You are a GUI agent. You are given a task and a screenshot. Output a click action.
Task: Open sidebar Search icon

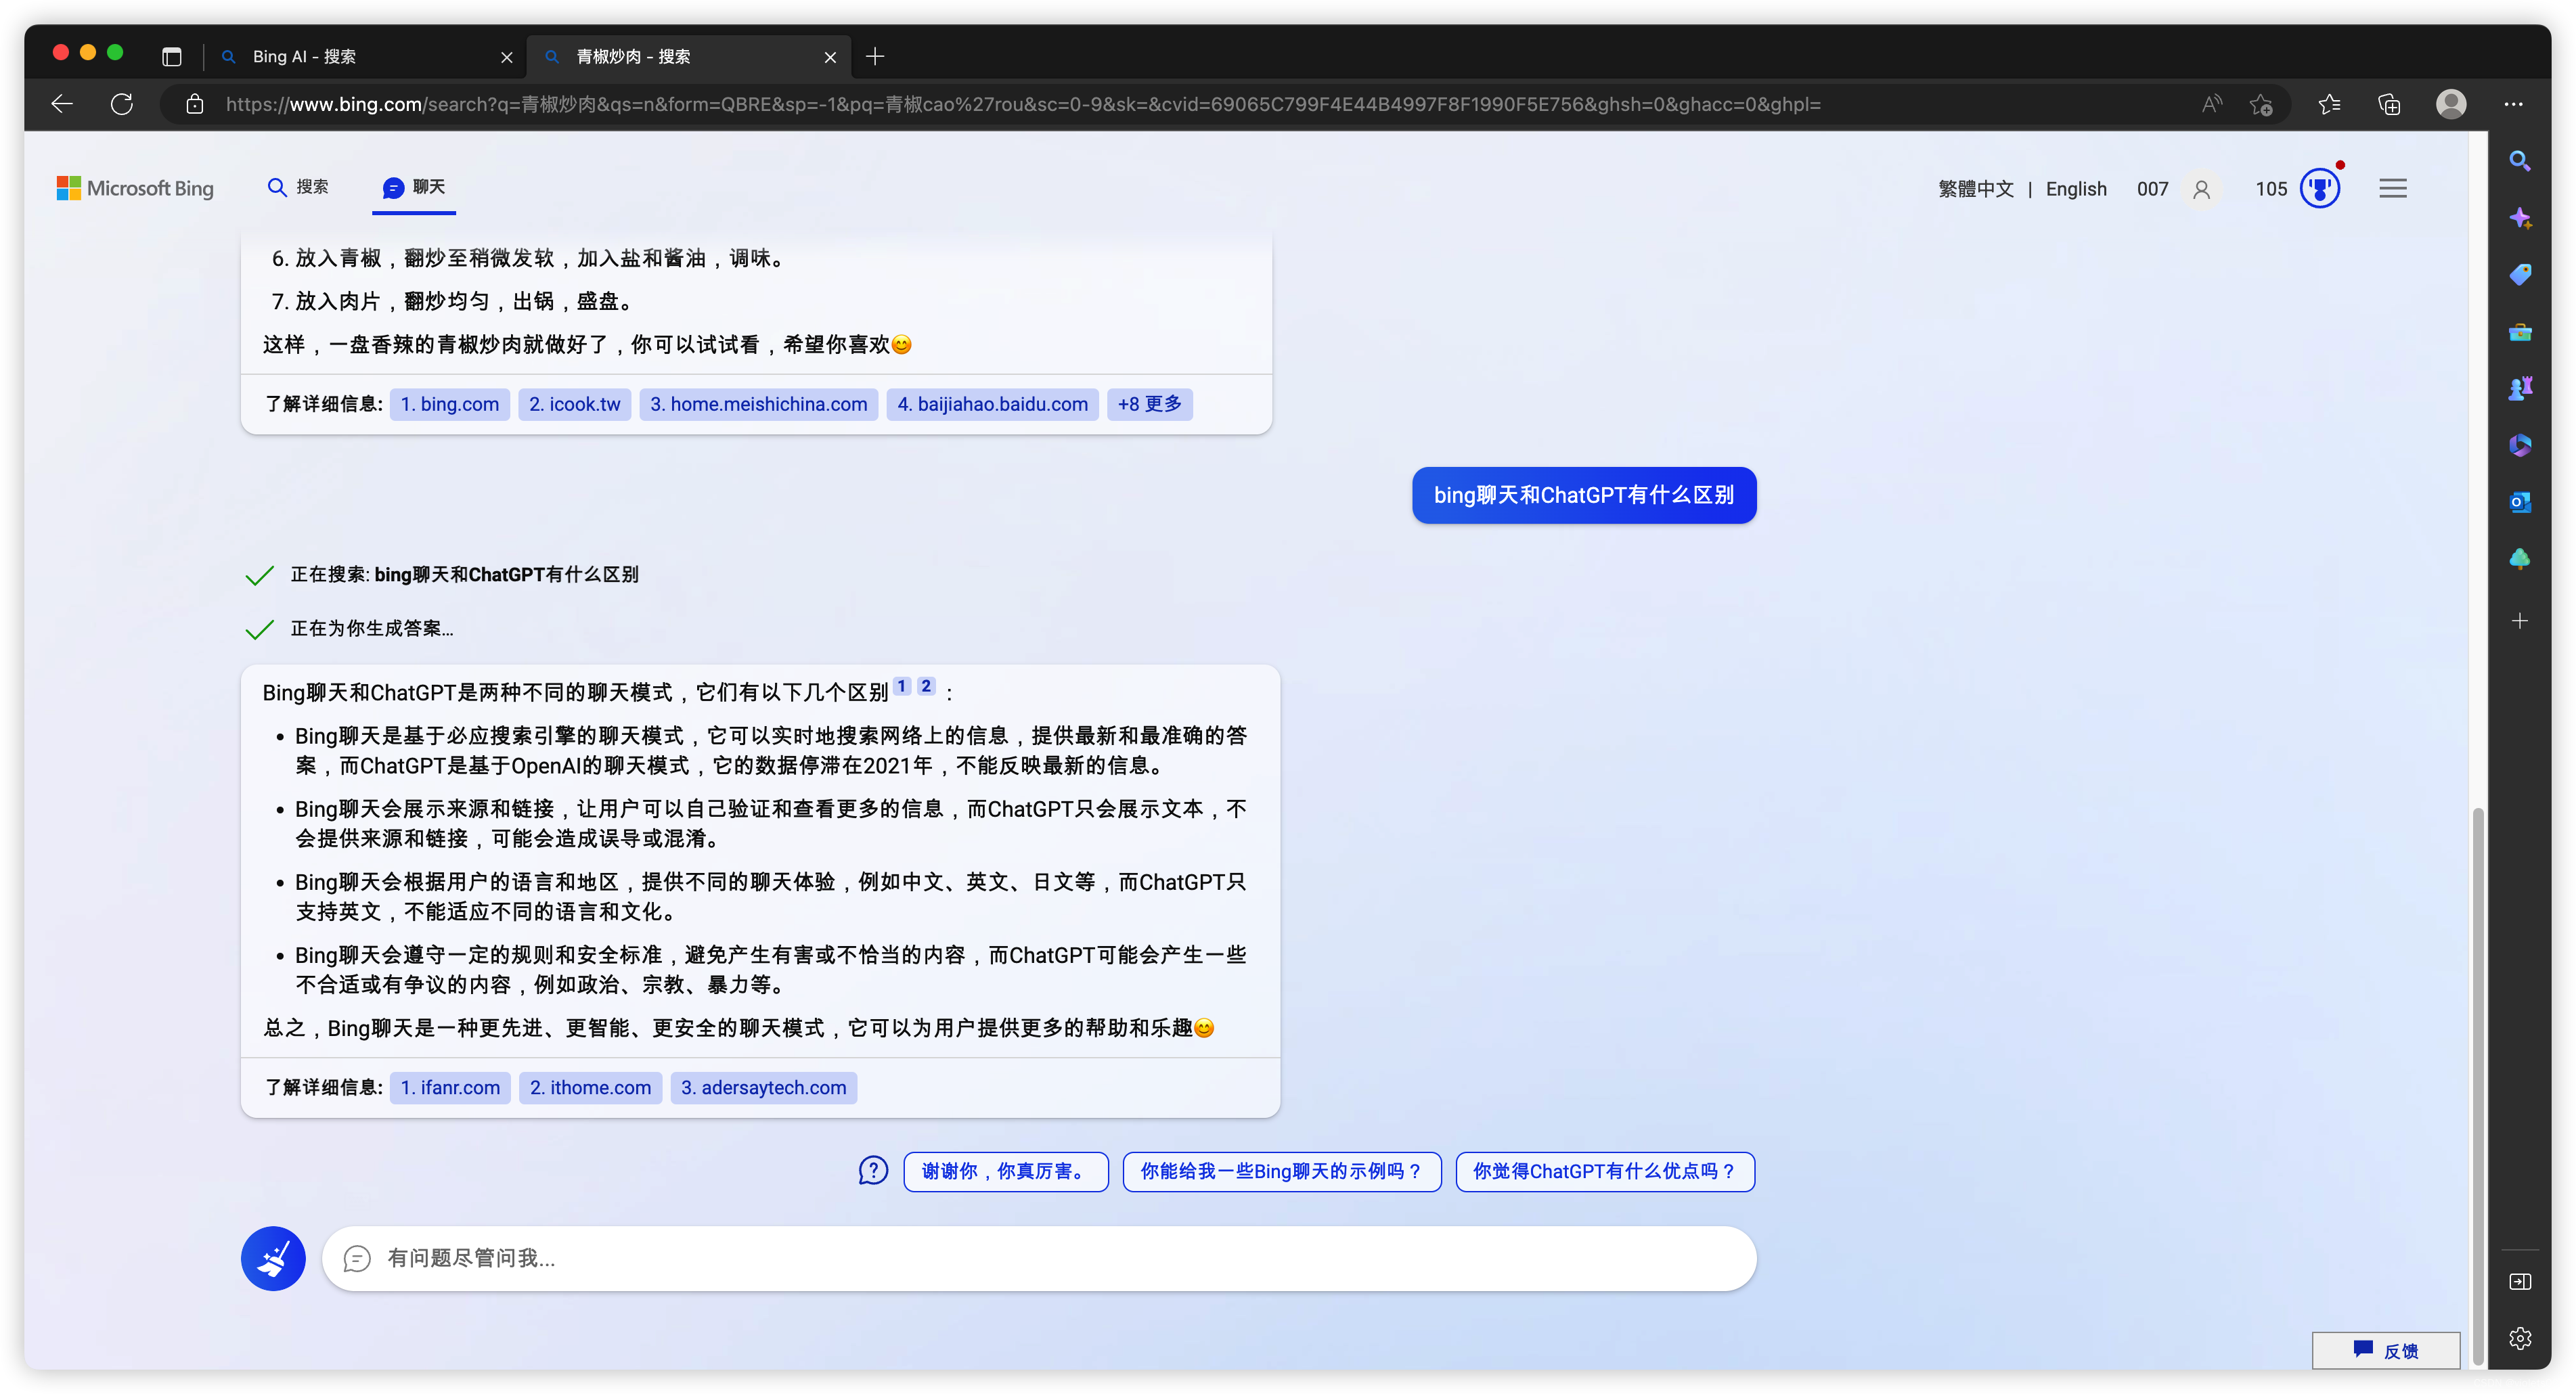click(x=2519, y=161)
